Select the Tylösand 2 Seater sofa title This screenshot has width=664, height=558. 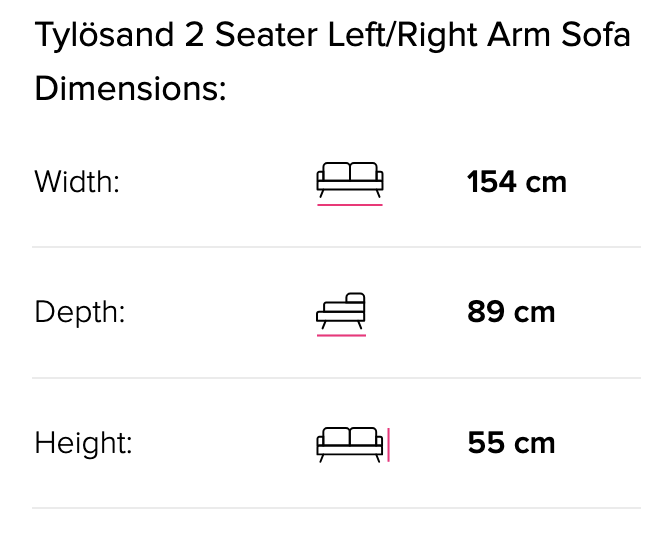click(332, 35)
